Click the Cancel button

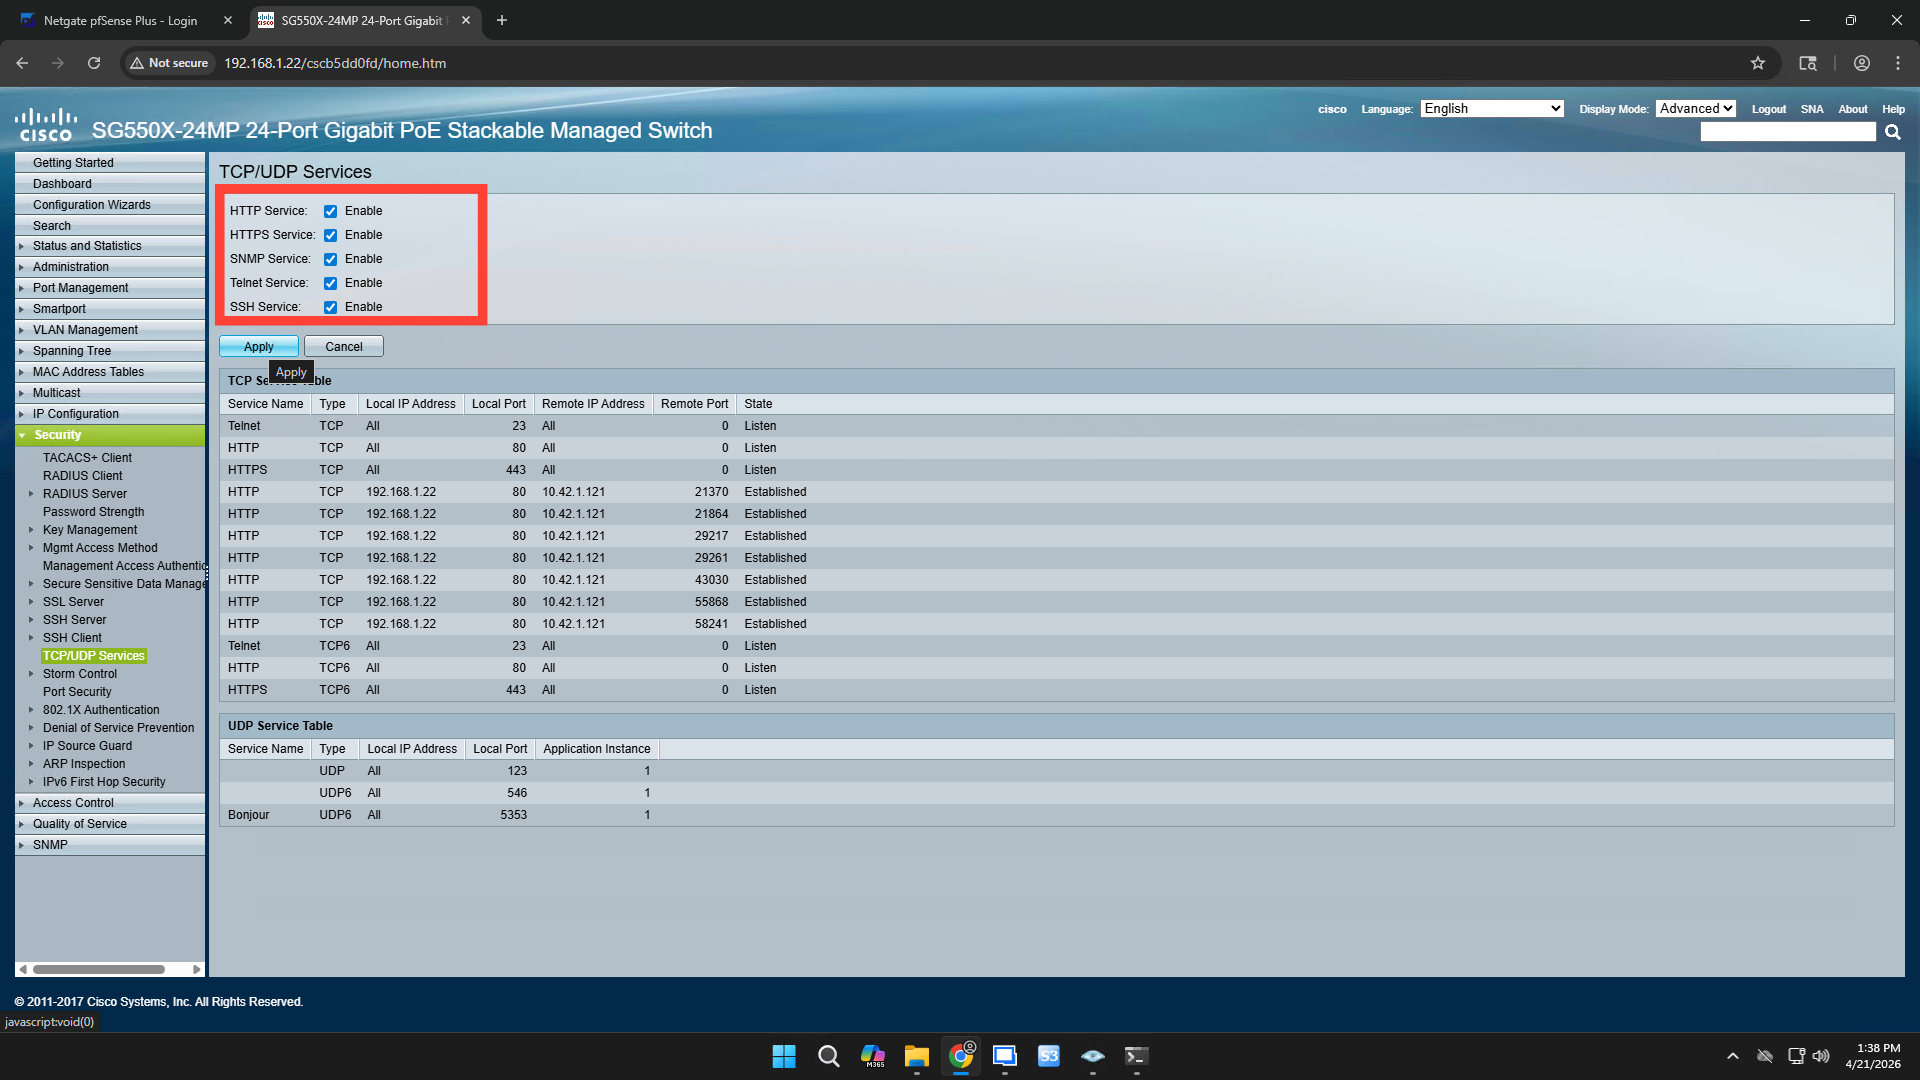[x=343, y=347]
